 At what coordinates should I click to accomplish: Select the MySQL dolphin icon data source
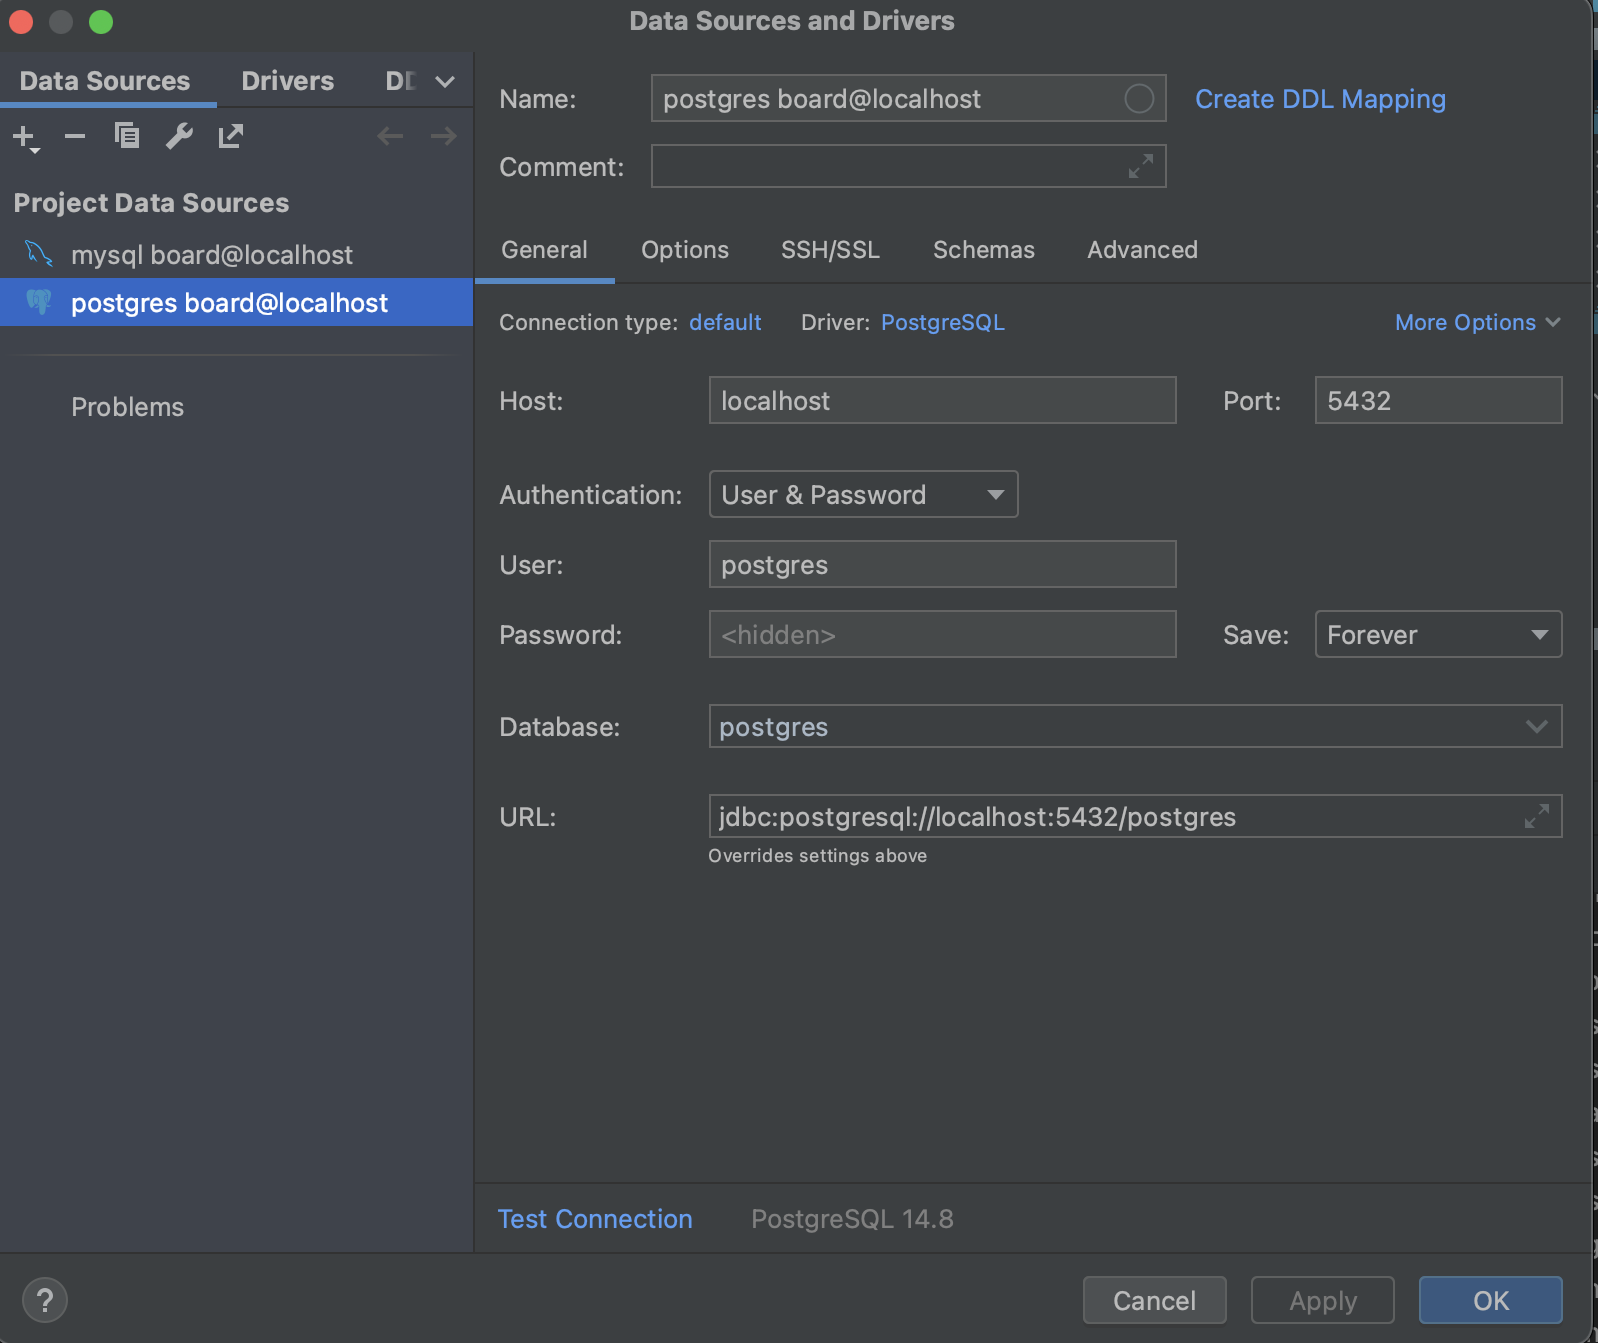point(39,254)
